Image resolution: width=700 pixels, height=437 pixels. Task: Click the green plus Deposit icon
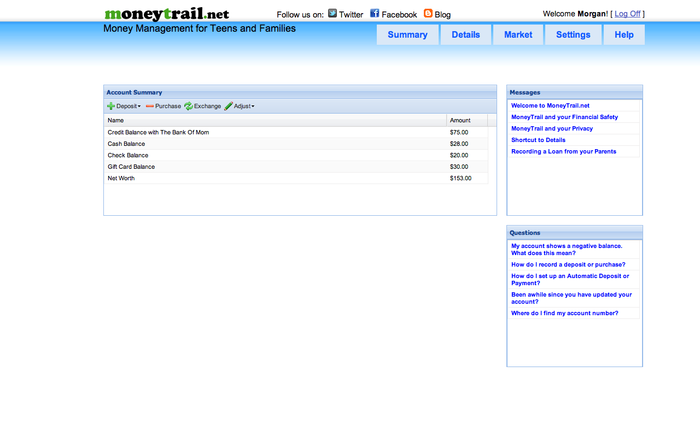point(111,106)
